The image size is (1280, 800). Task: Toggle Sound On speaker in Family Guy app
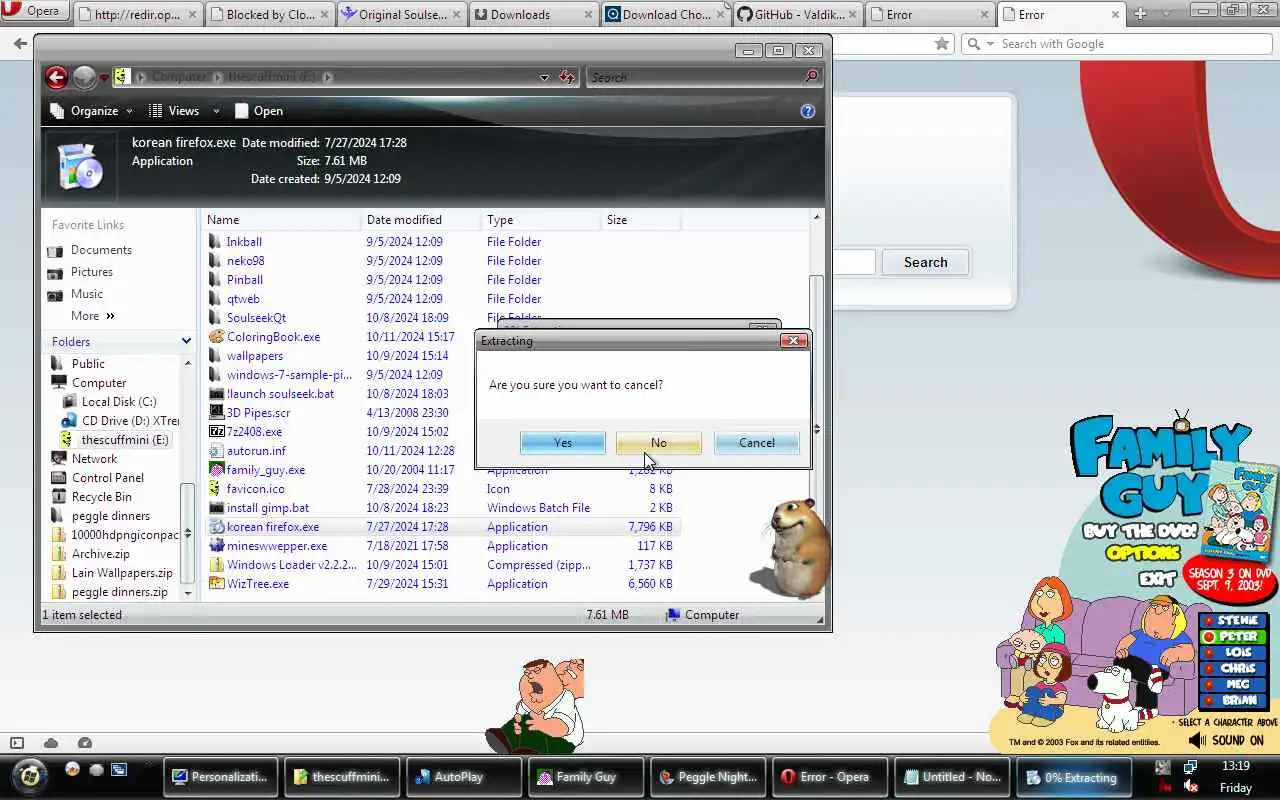click(1197, 740)
